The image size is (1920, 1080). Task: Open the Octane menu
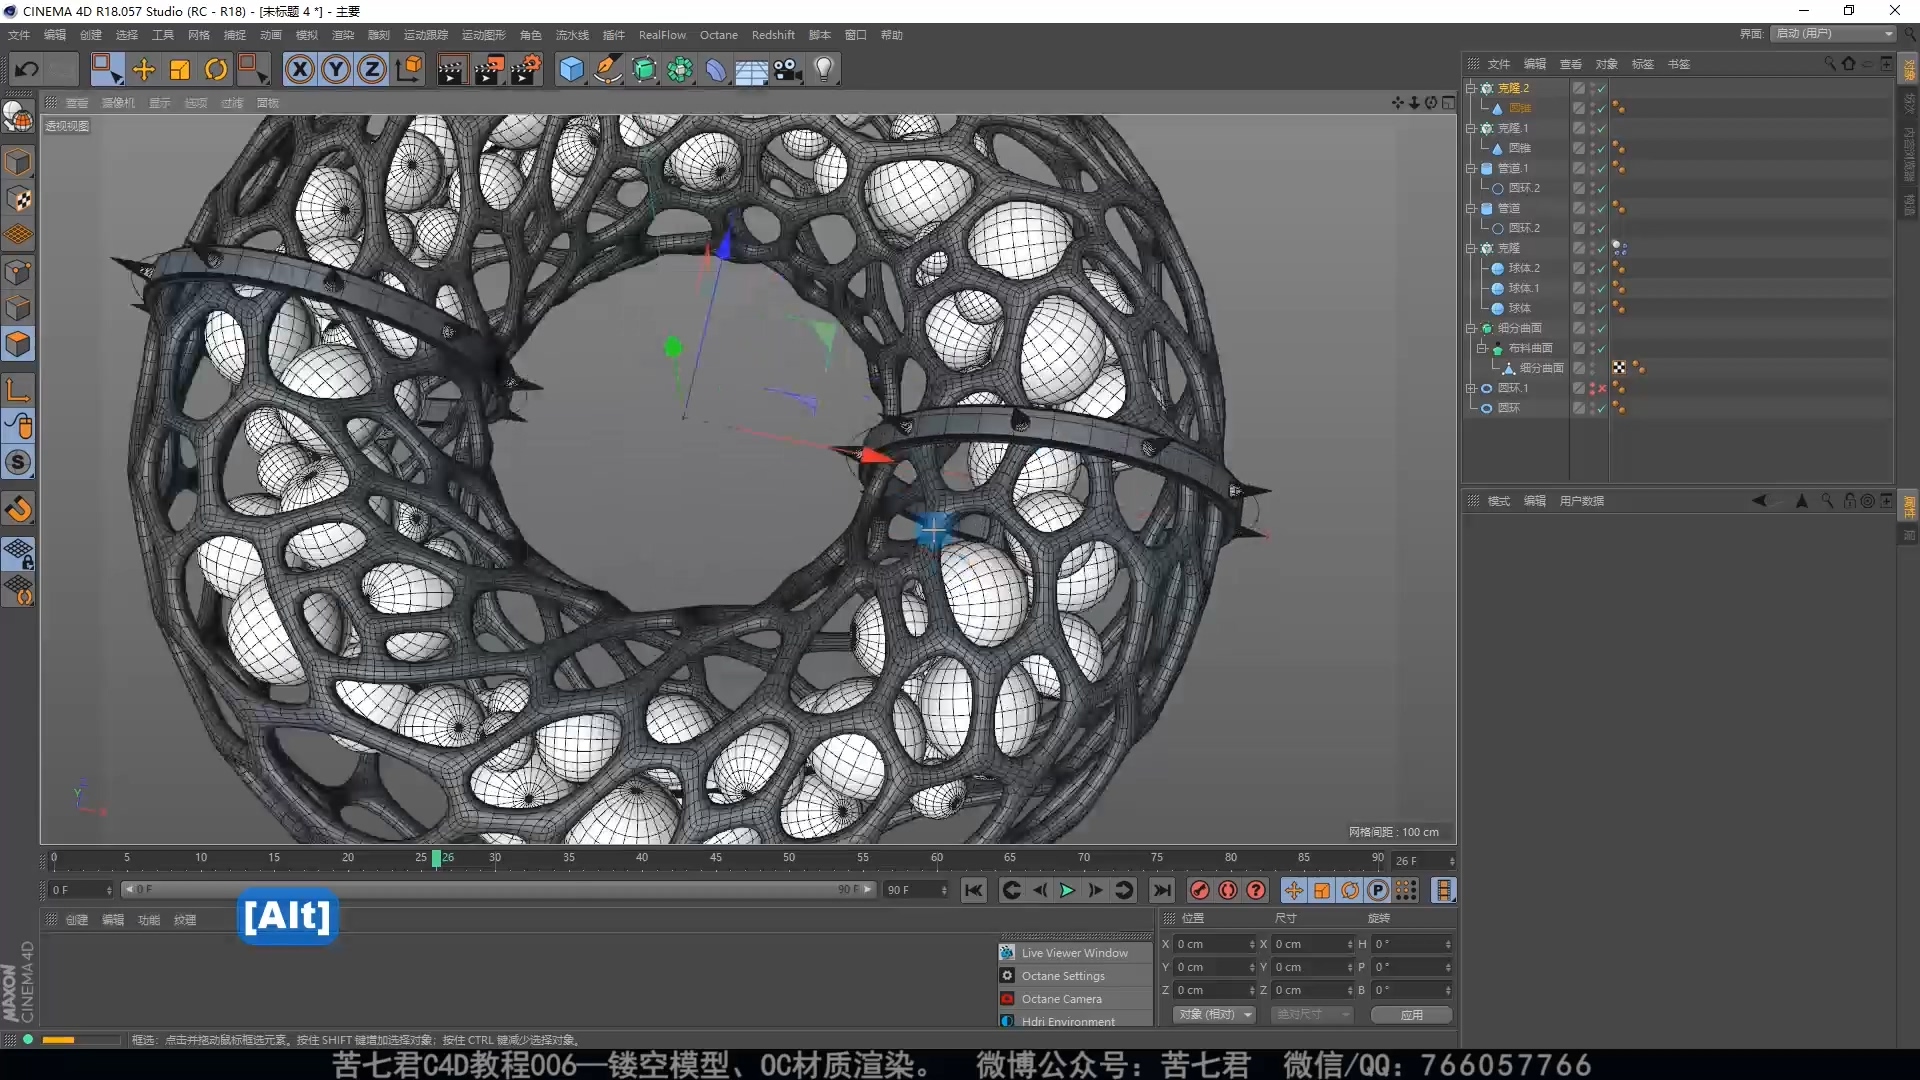tap(718, 35)
